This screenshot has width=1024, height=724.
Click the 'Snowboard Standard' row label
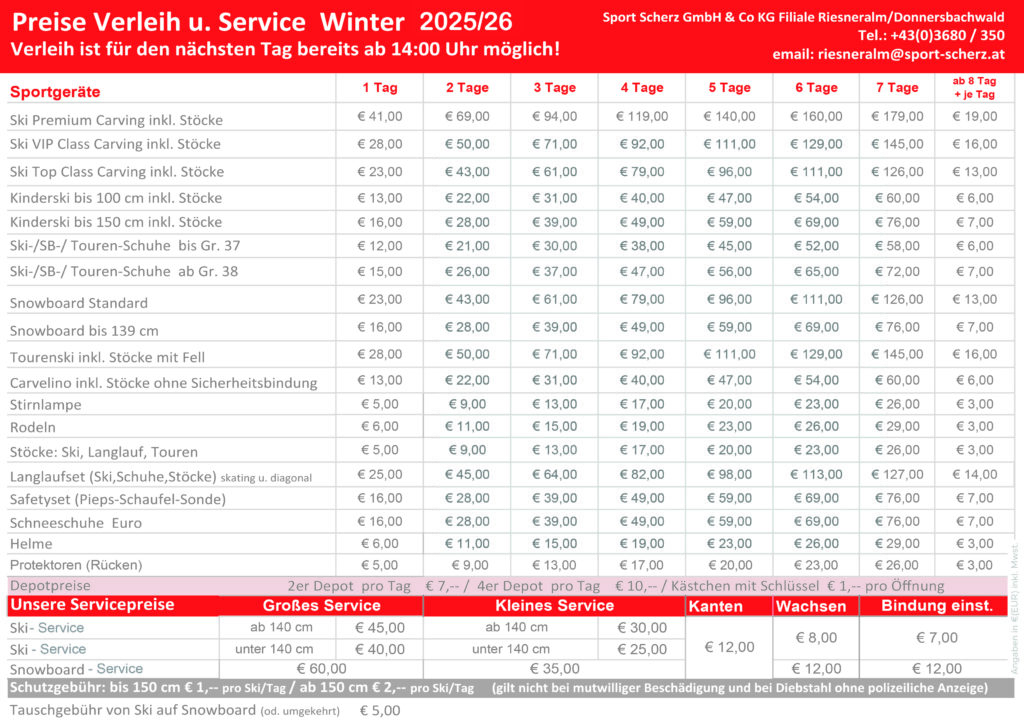click(x=79, y=303)
